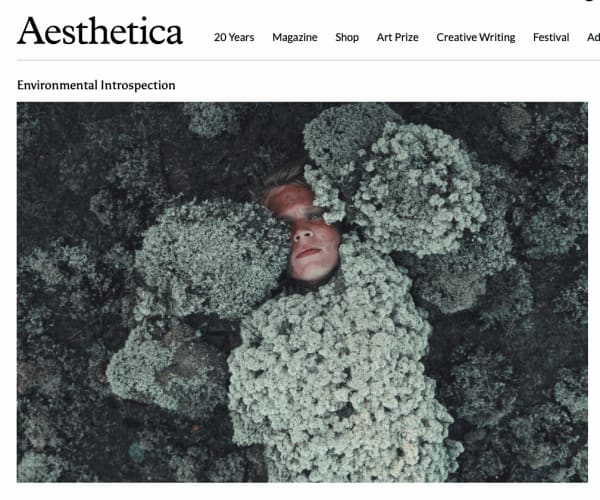600x500 pixels.
Task: Click the cut-off 'Ad' nav item
Action: [x=593, y=37]
